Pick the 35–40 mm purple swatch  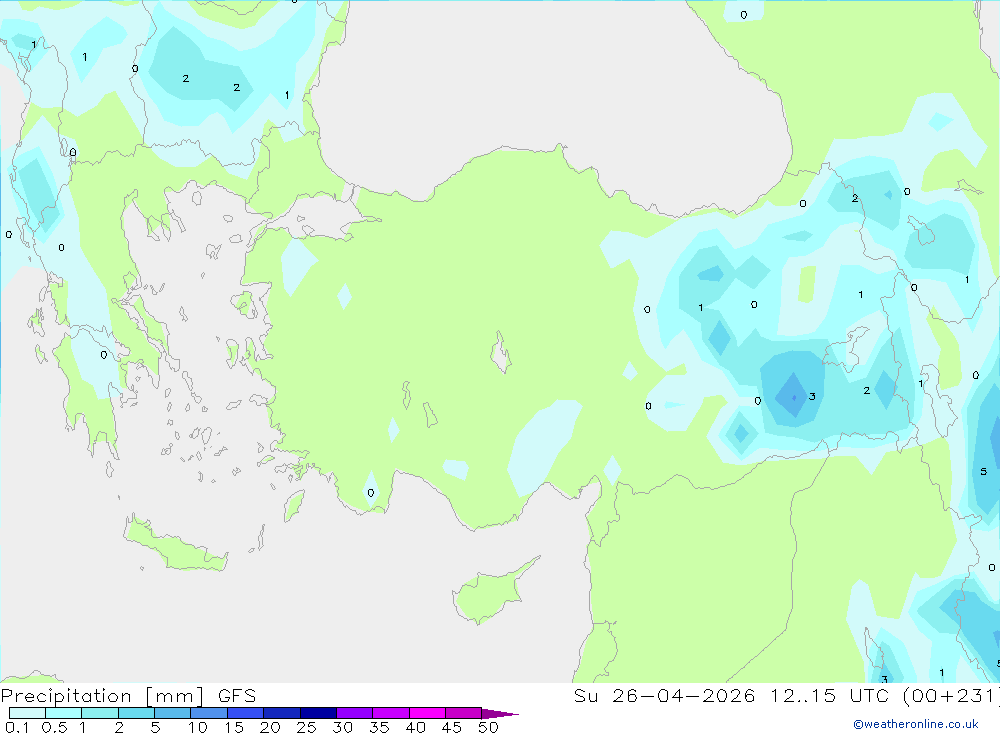391,713
